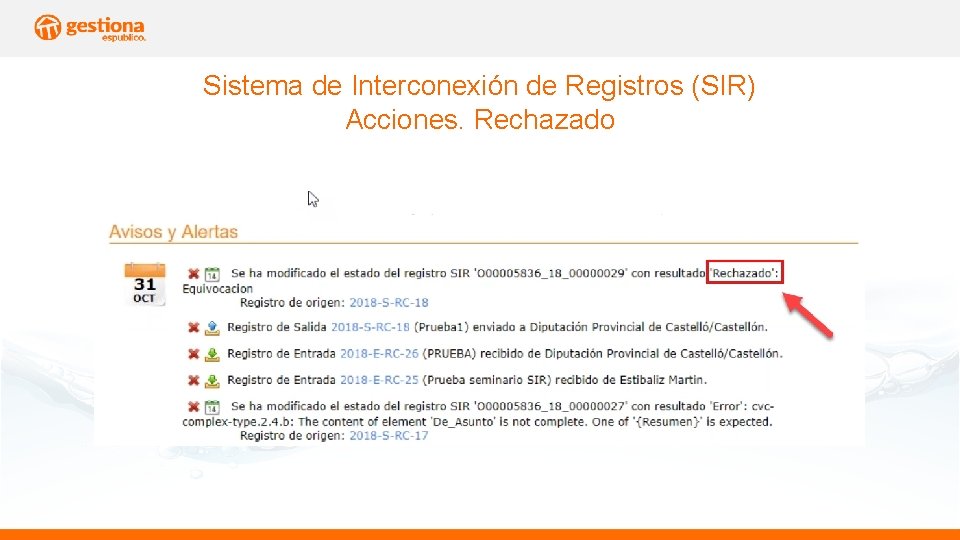
Task: Open Registro de Salida 2018-S-RC-18 link
Action: (370, 327)
